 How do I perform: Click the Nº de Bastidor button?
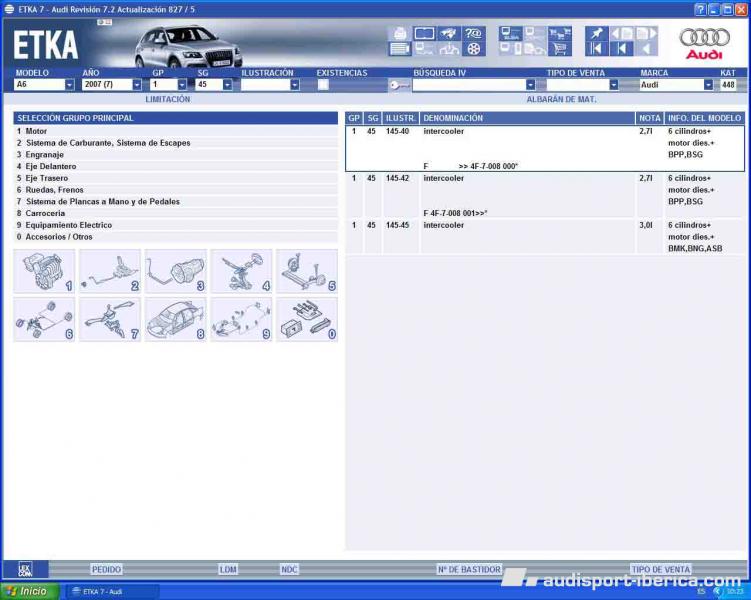[x=468, y=569]
